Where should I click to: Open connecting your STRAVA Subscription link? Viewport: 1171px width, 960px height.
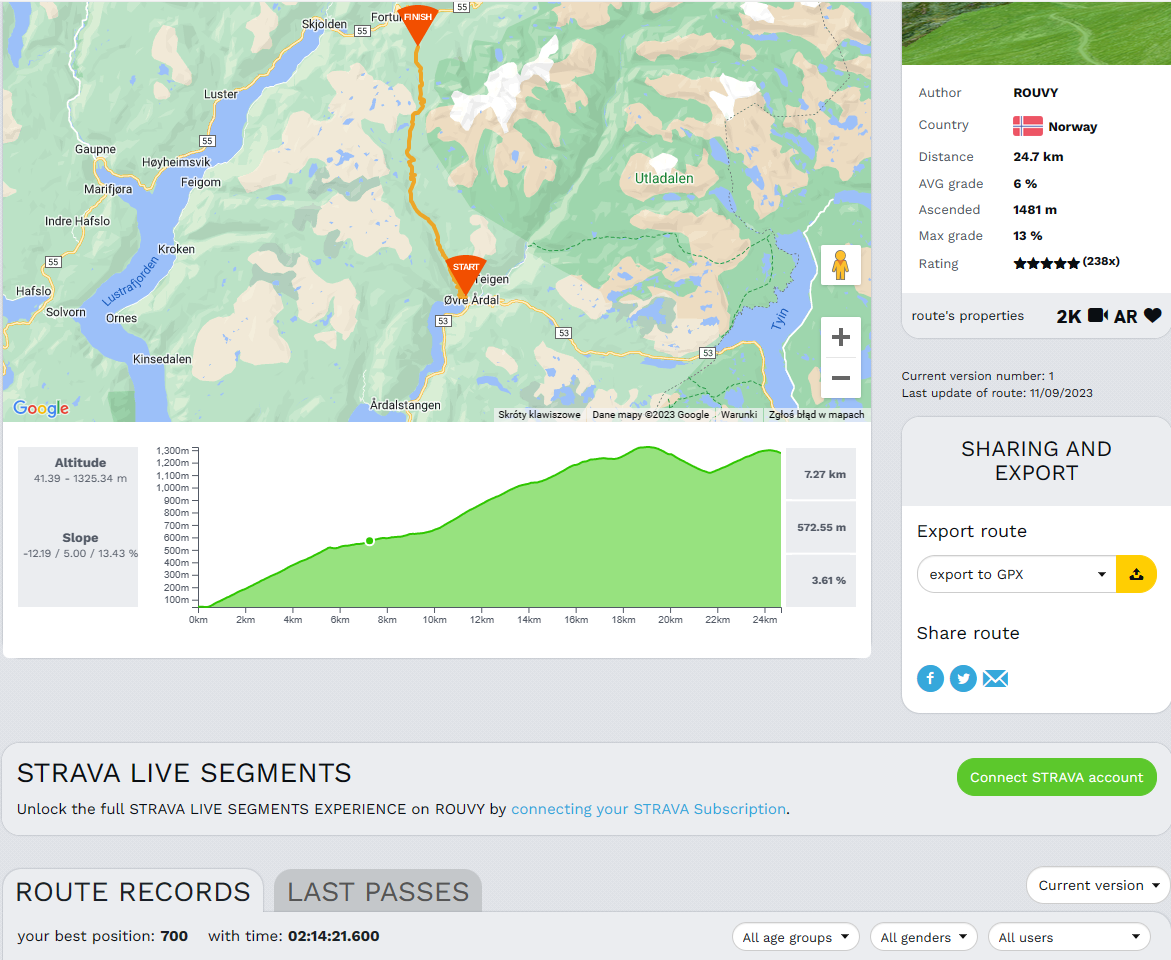(648, 809)
